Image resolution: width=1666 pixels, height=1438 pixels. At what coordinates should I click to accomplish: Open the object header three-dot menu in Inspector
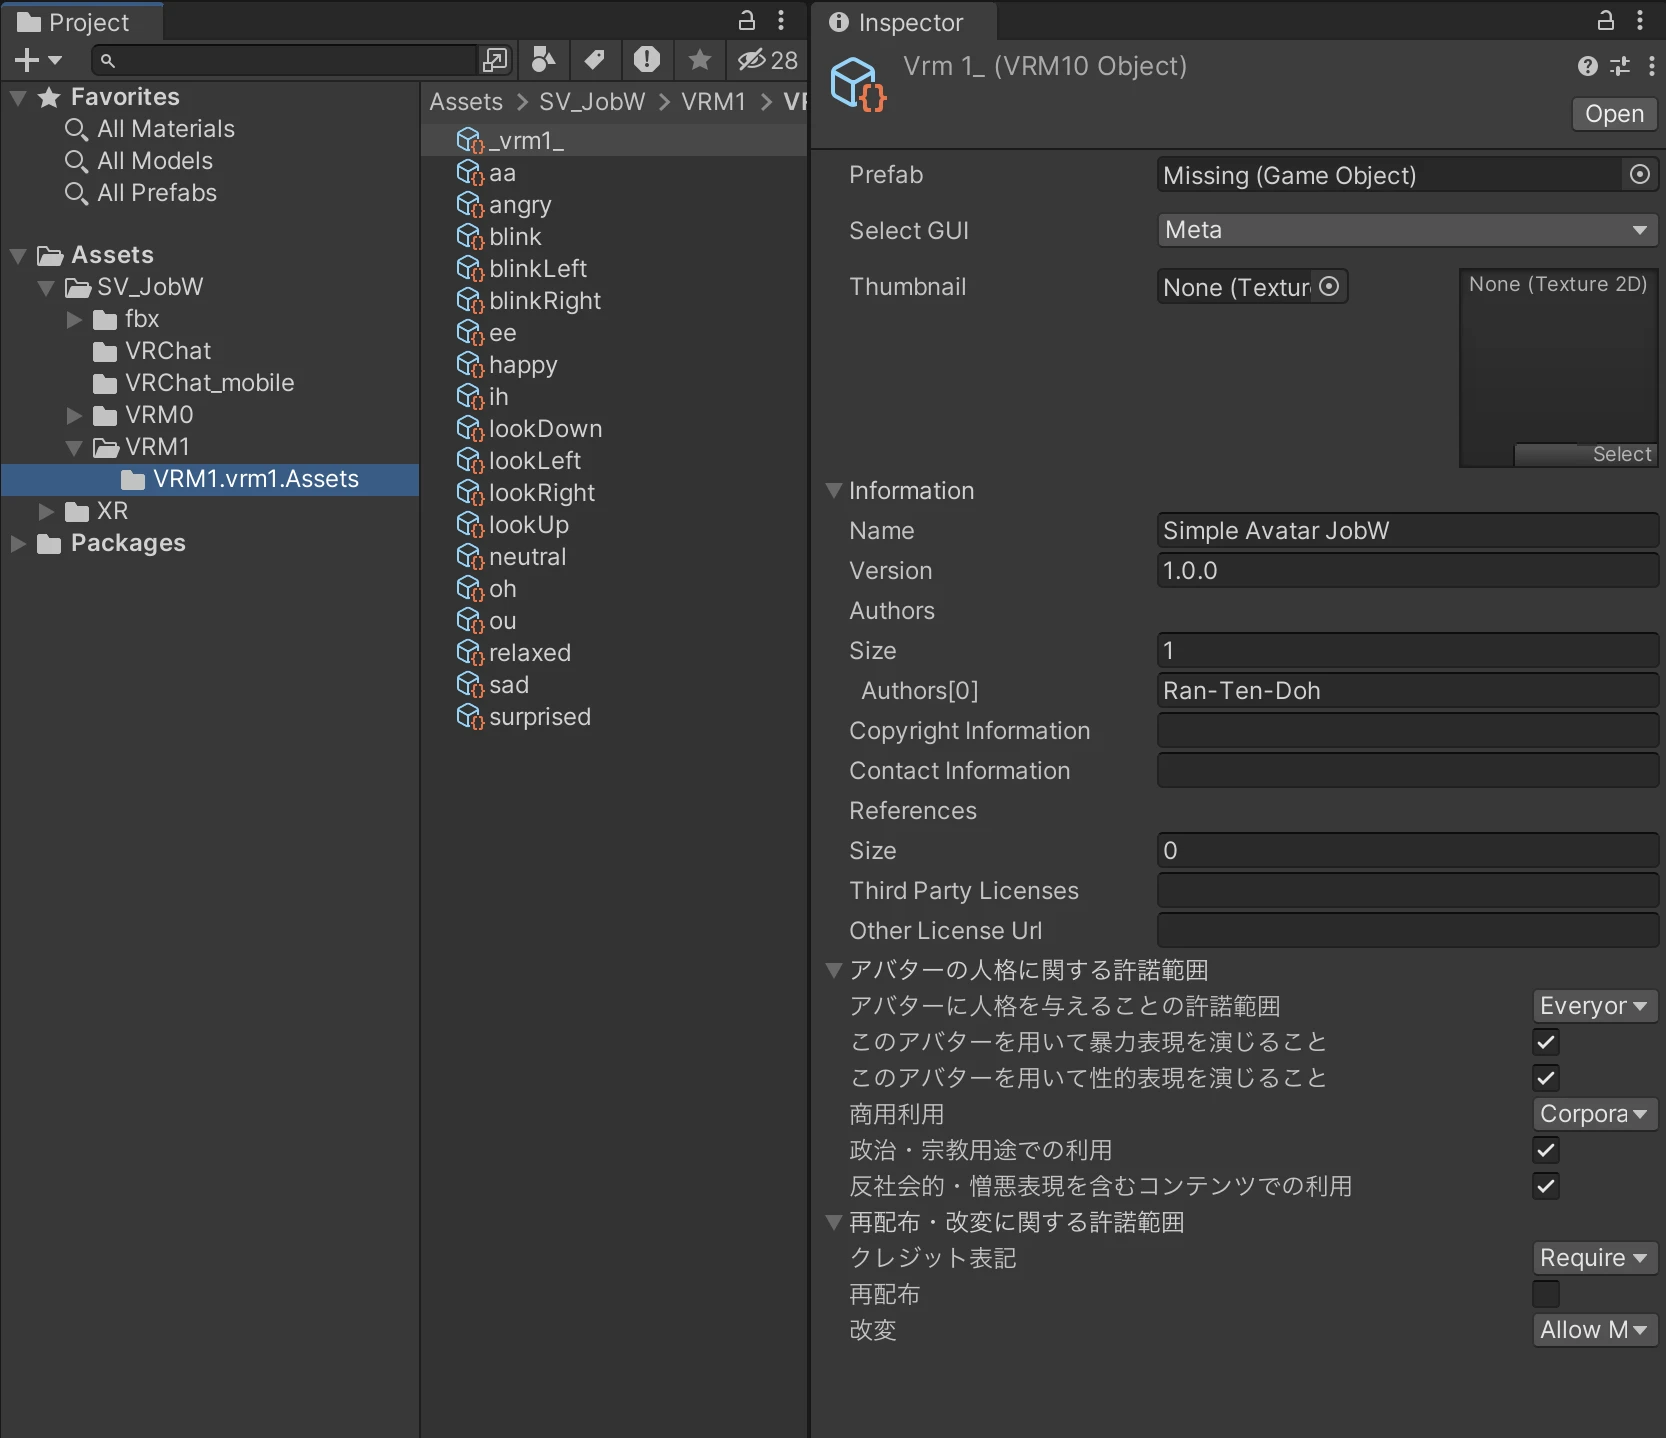click(1651, 66)
